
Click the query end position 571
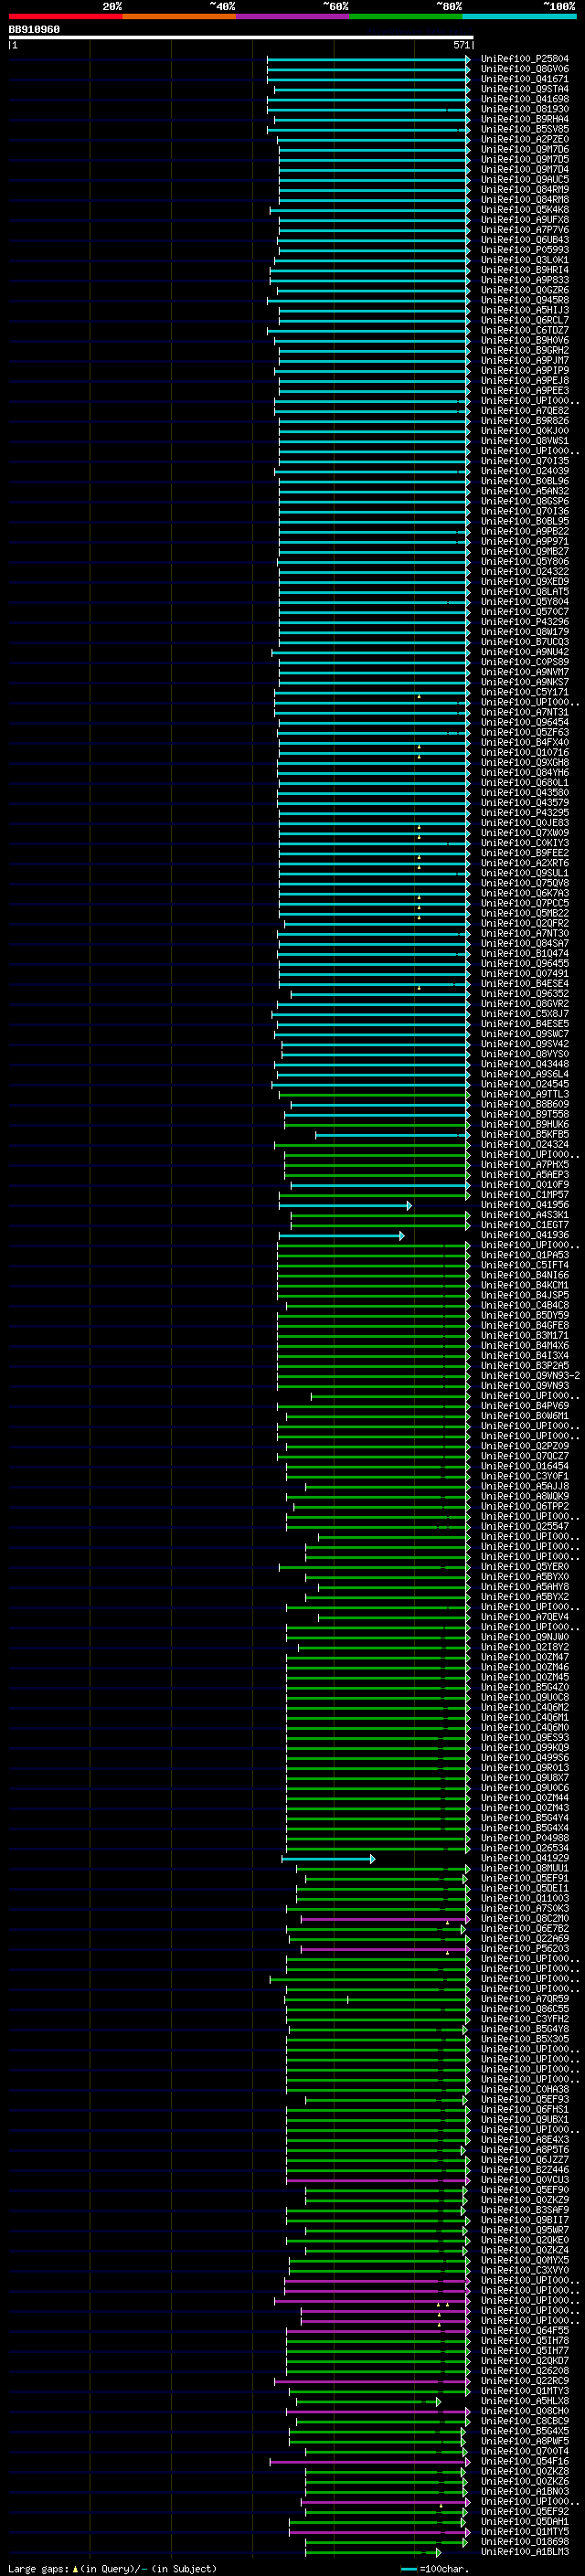click(461, 45)
